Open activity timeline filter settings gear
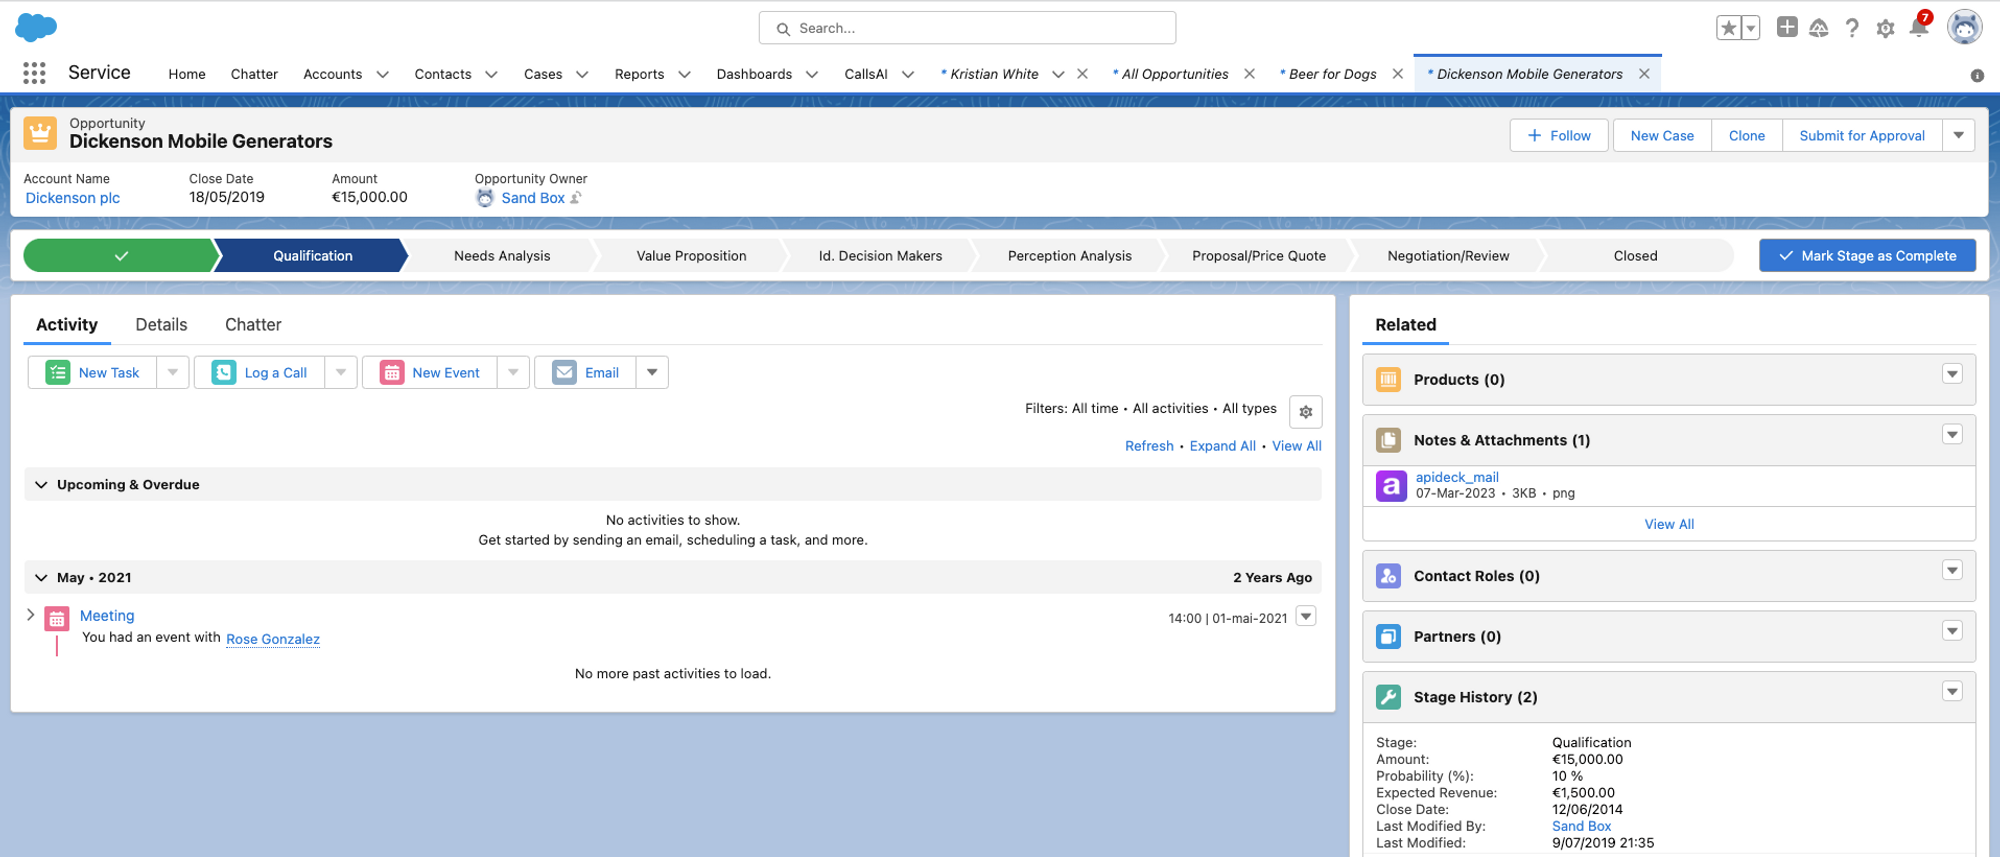The height and width of the screenshot is (857, 2000). point(1305,411)
